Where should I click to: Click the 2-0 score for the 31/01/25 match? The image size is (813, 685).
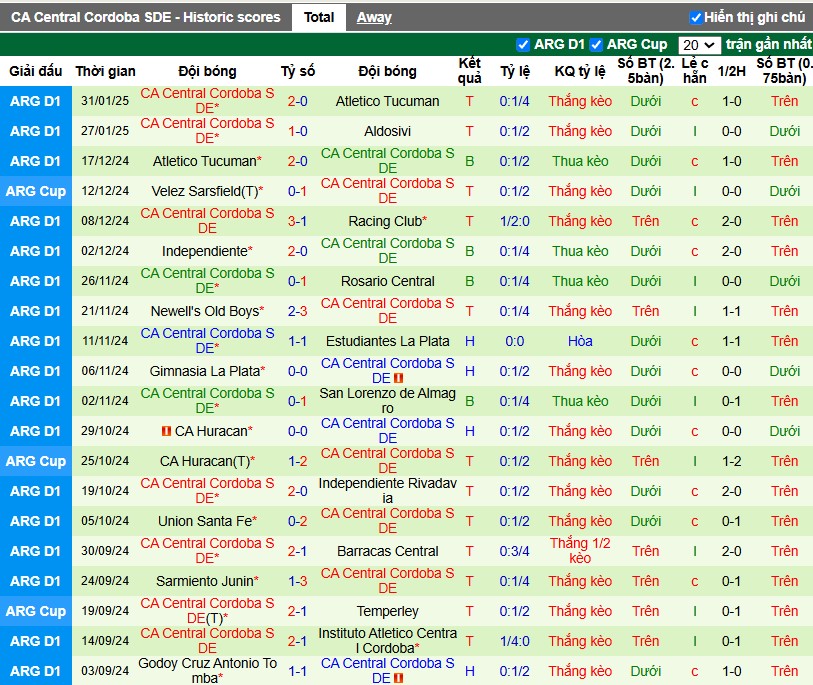(298, 101)
